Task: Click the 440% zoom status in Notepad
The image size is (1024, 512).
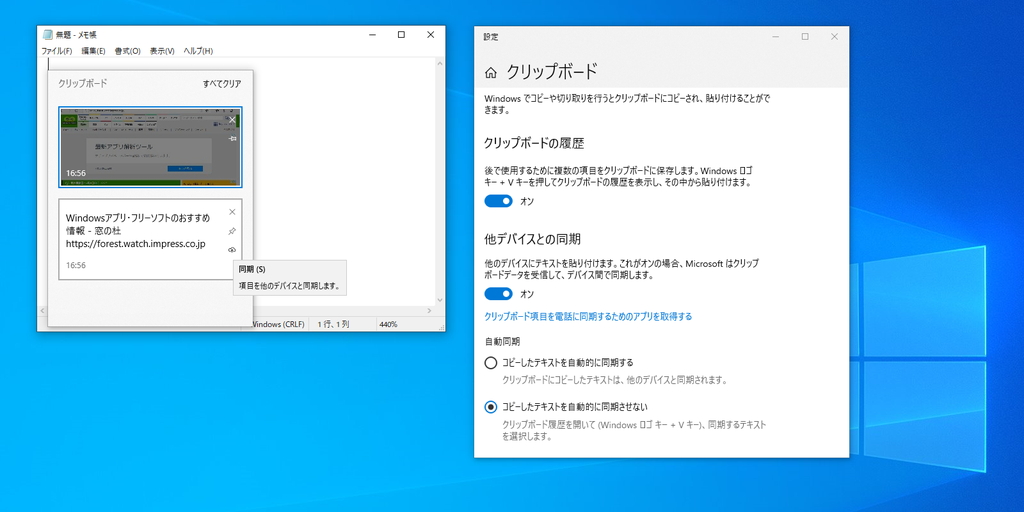Action: pos(387,324)
